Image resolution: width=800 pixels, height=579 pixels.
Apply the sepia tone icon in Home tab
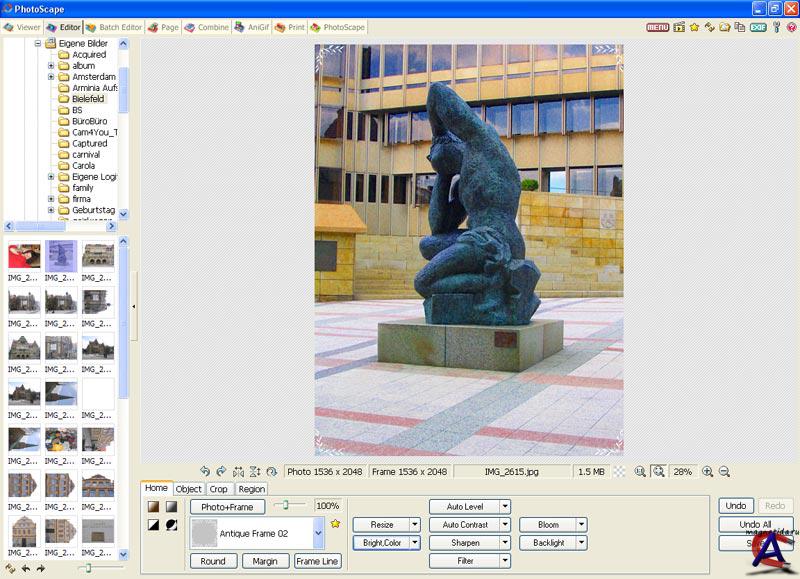tap(153, 507)
